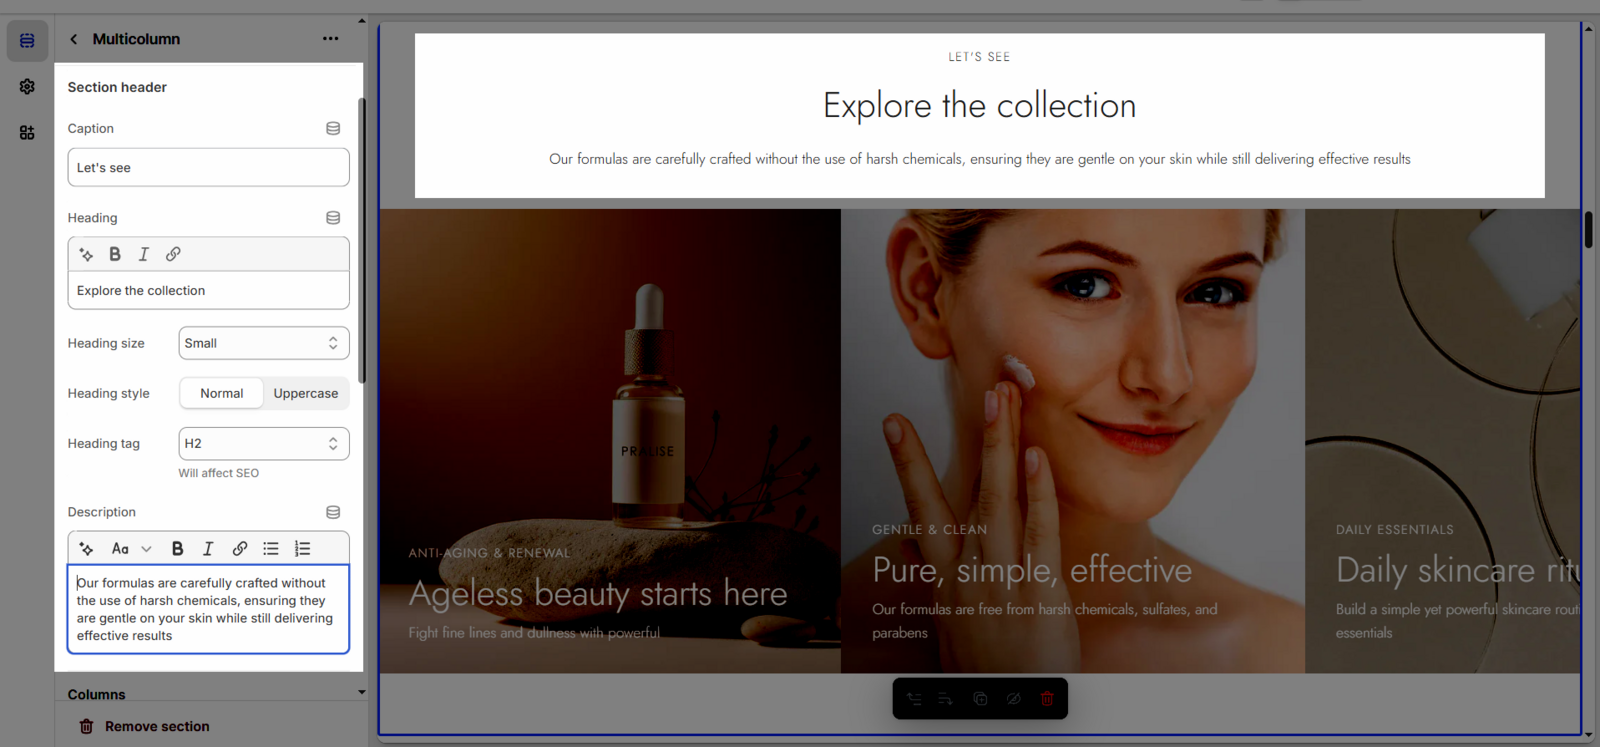This screenshot has width=1600, height=747.
Task: Hide the section using the eye icon
Action: tap(1013, 699)
